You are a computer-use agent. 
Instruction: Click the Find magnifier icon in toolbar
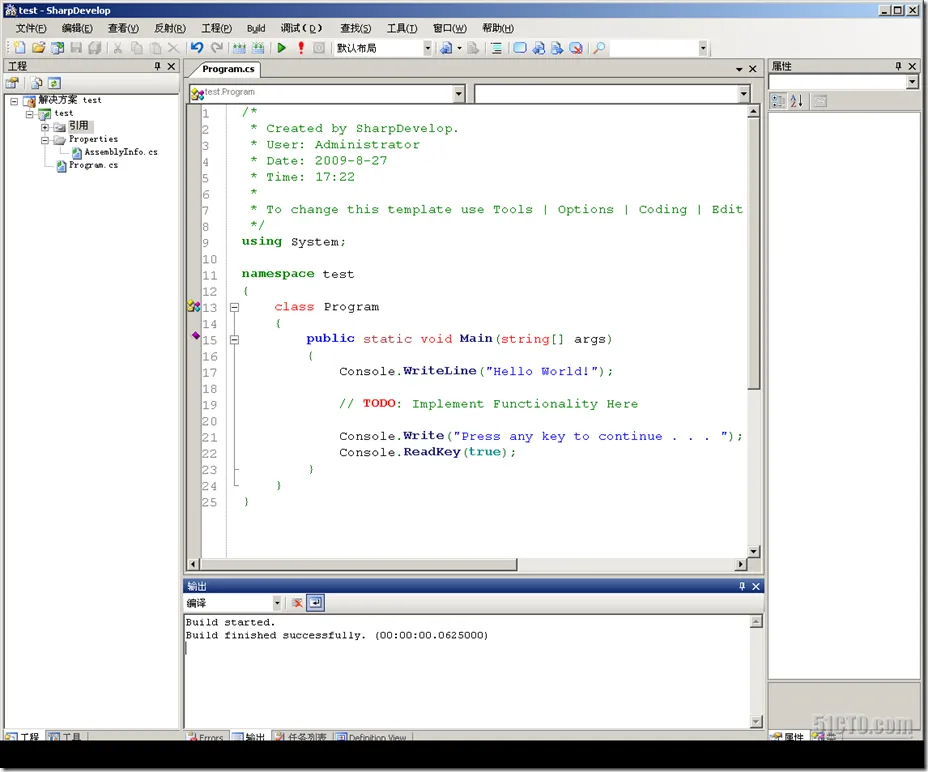pyautogui.click(x=599, y=48)
